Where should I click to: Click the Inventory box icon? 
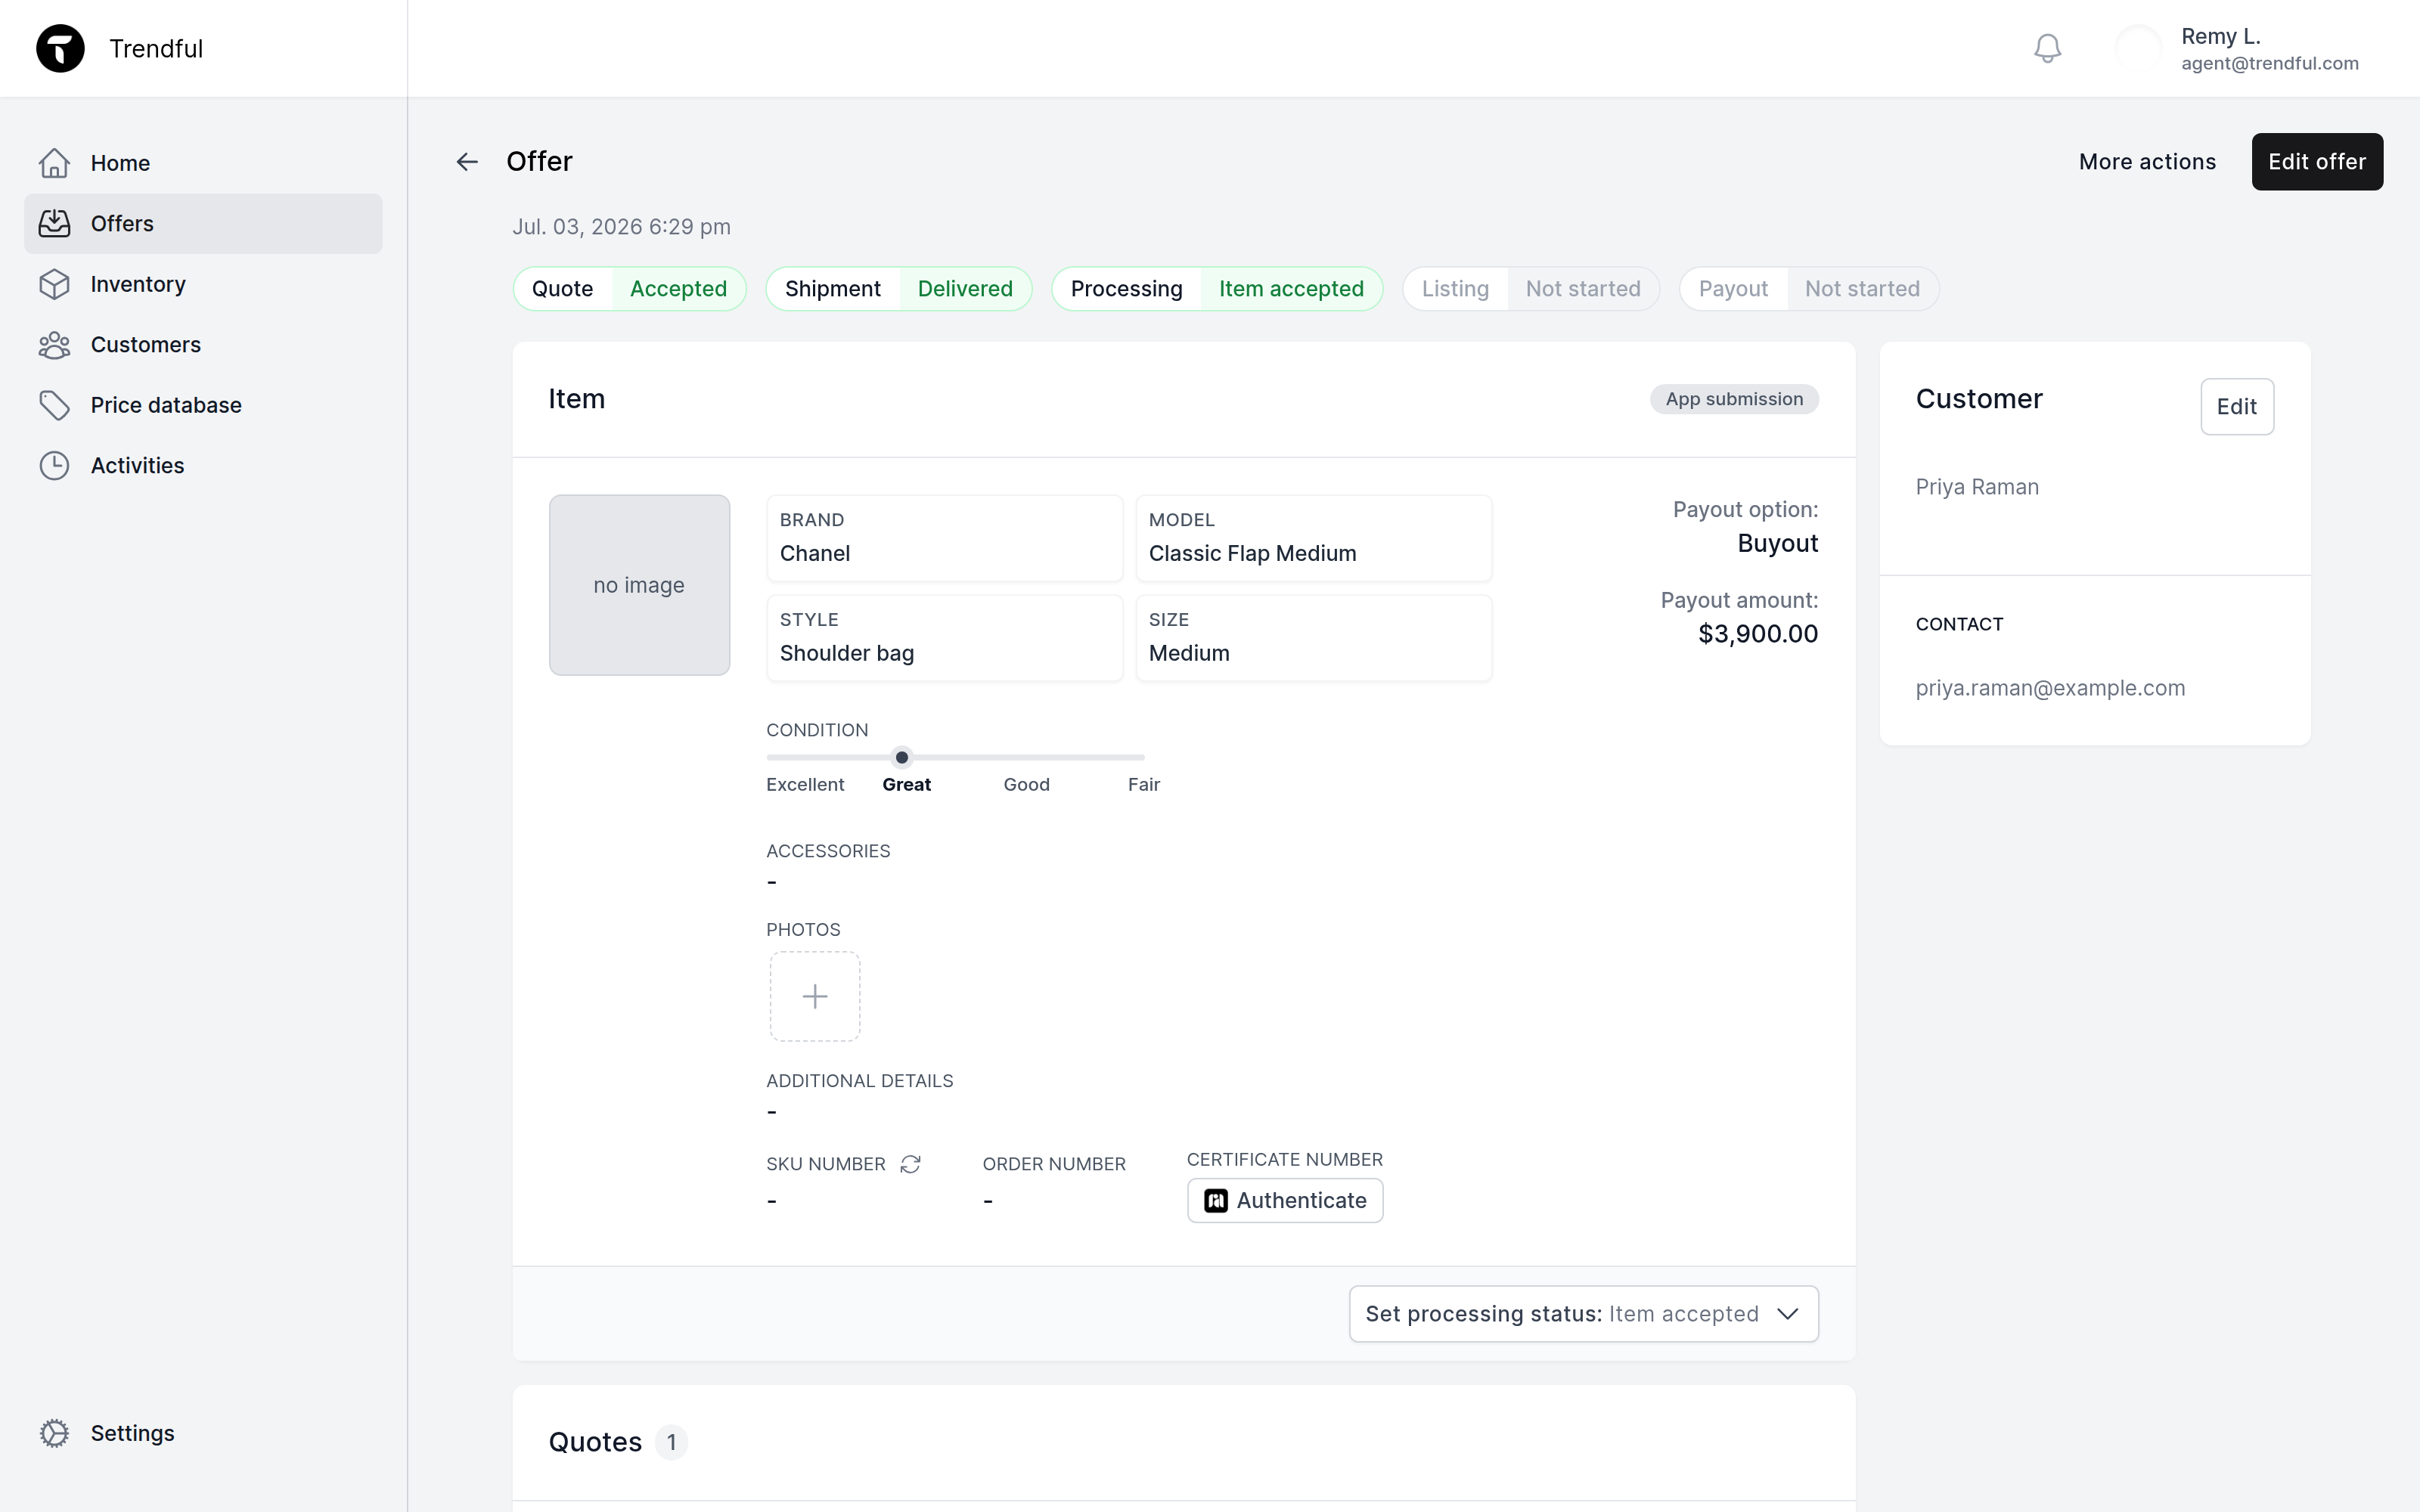pos(55,284)
